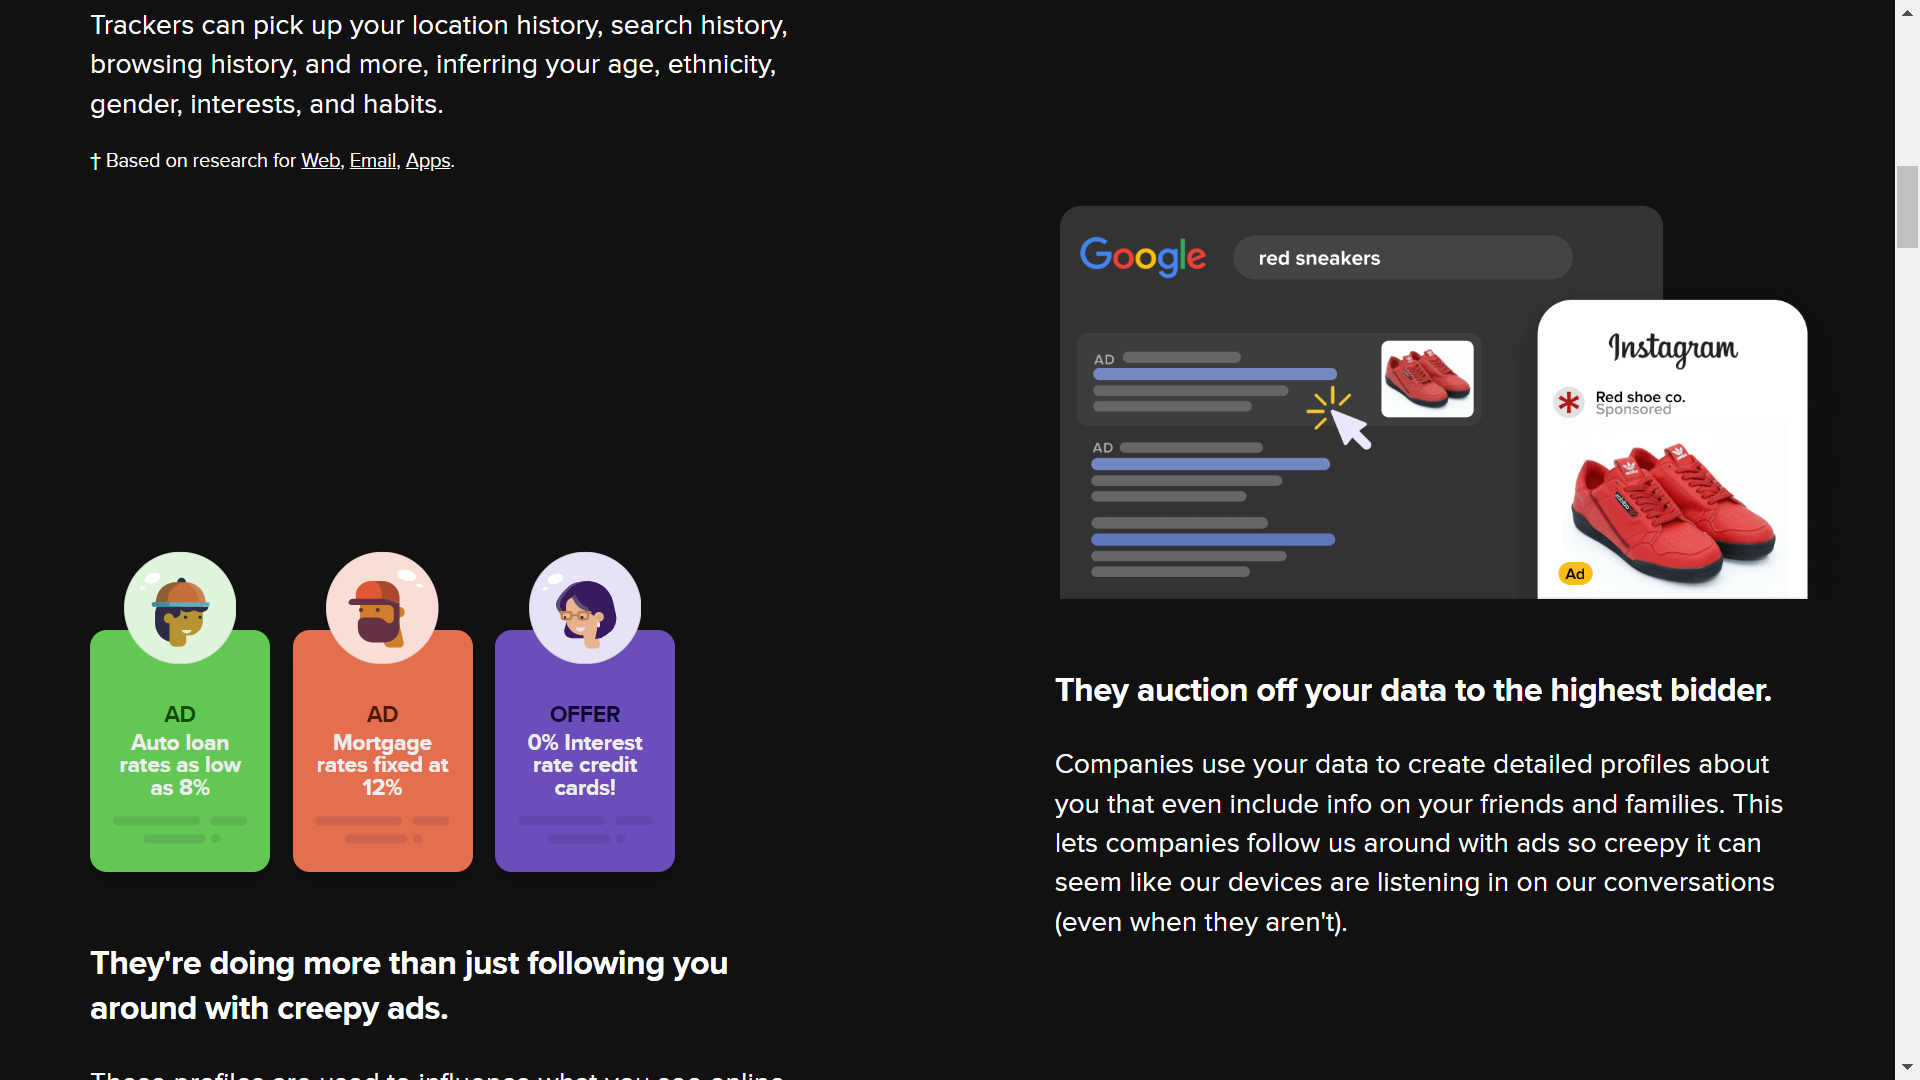This screenshot has width=1920, height=1080.
Task: Click the scrollbar down arrow
Action: click(x=1908, y=1068)
